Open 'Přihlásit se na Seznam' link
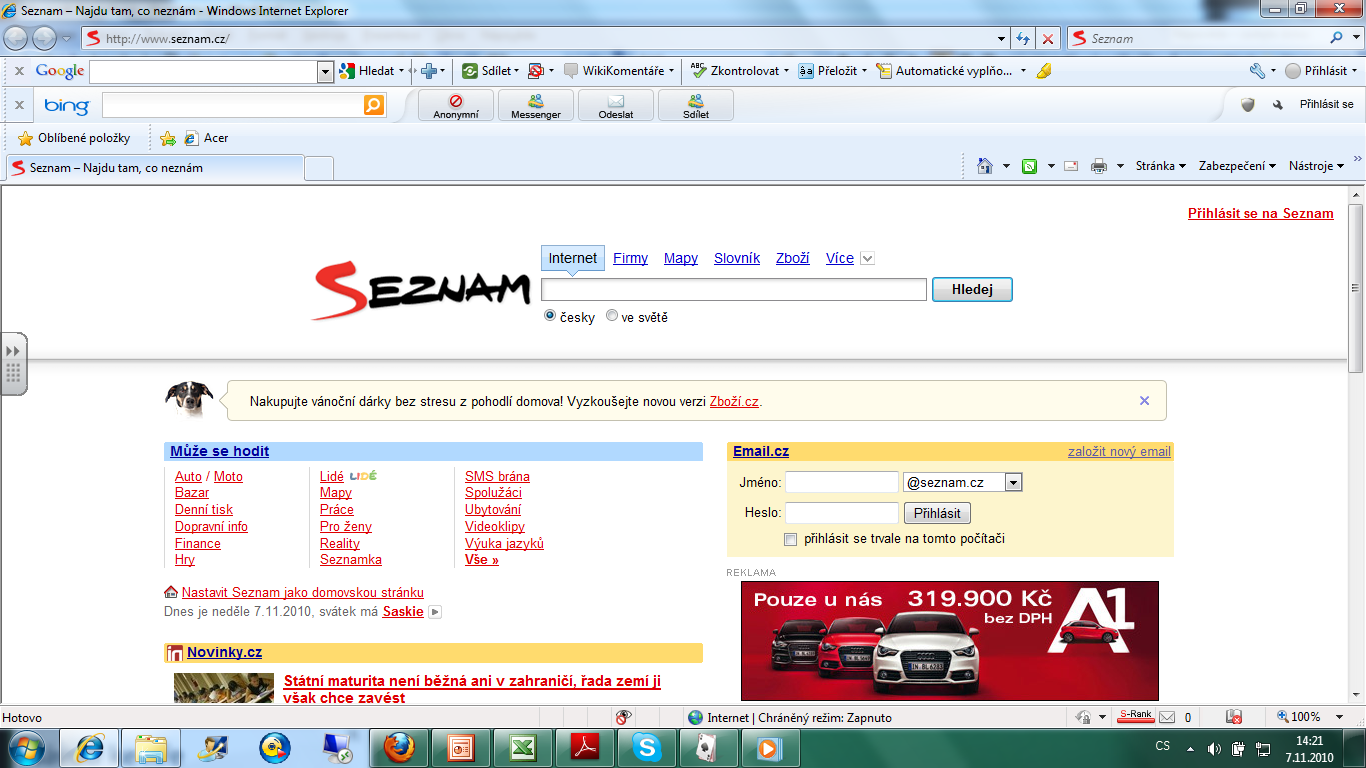1366x768 pixels. (1261, 213)
